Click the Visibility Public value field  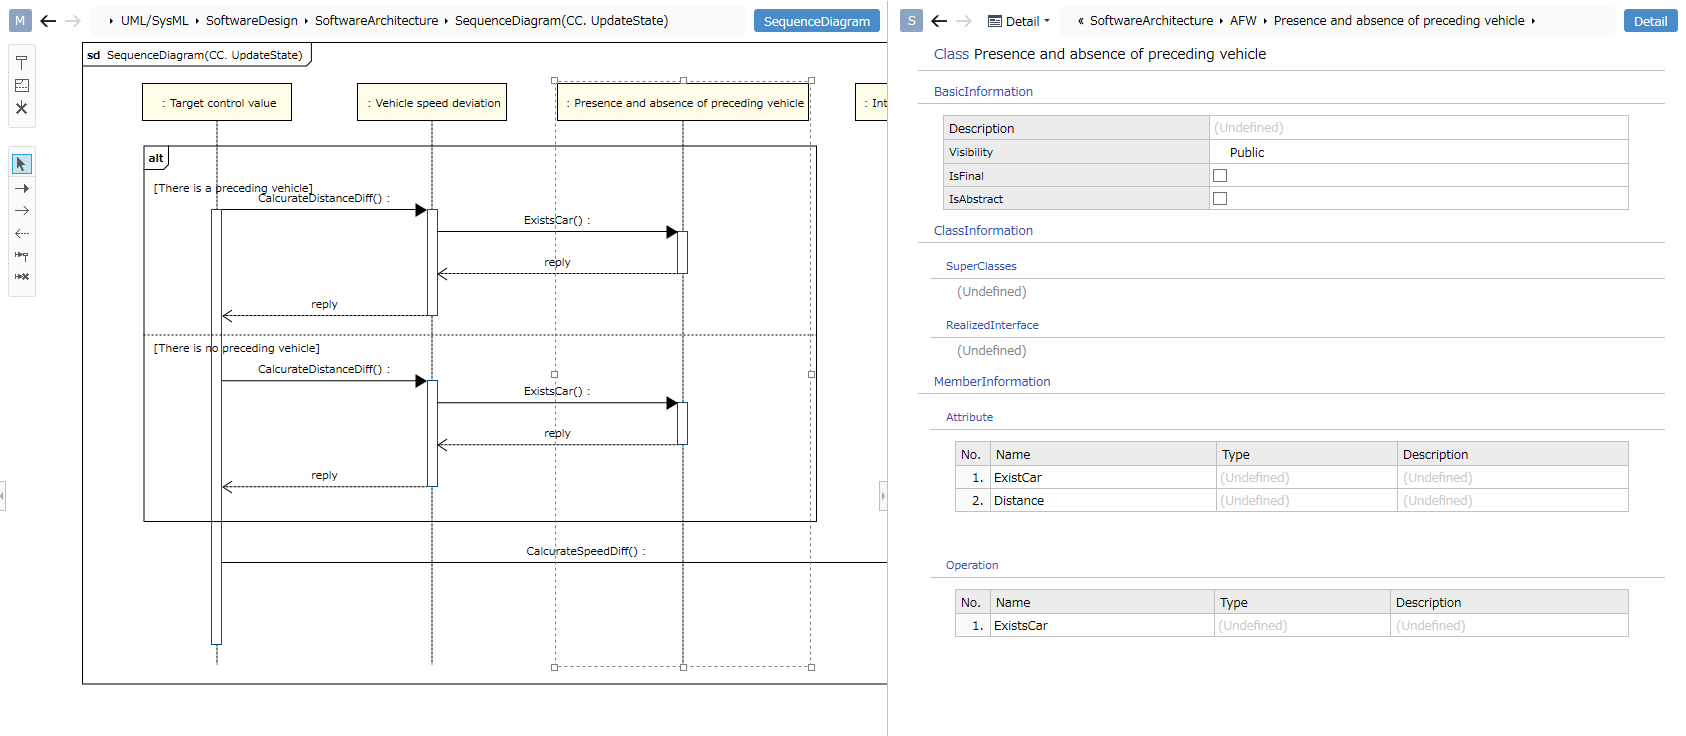pos(1418,152)
